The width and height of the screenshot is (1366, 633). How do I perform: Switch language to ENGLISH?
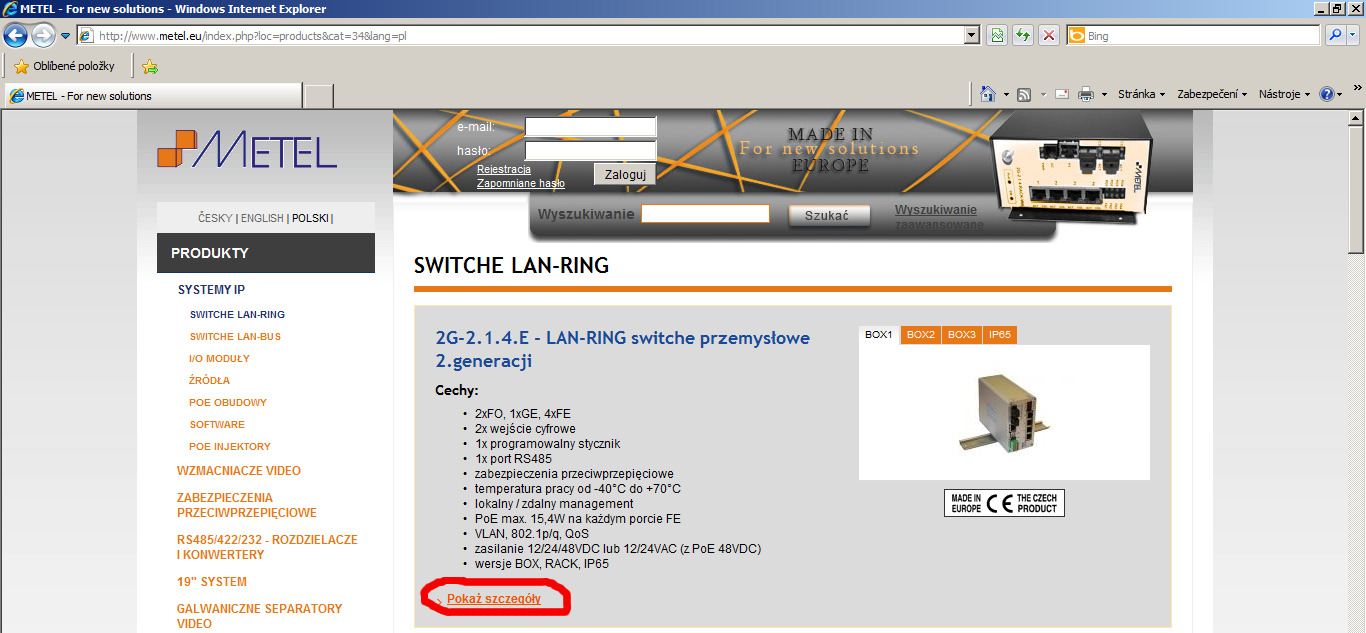[x=262, y=218]
